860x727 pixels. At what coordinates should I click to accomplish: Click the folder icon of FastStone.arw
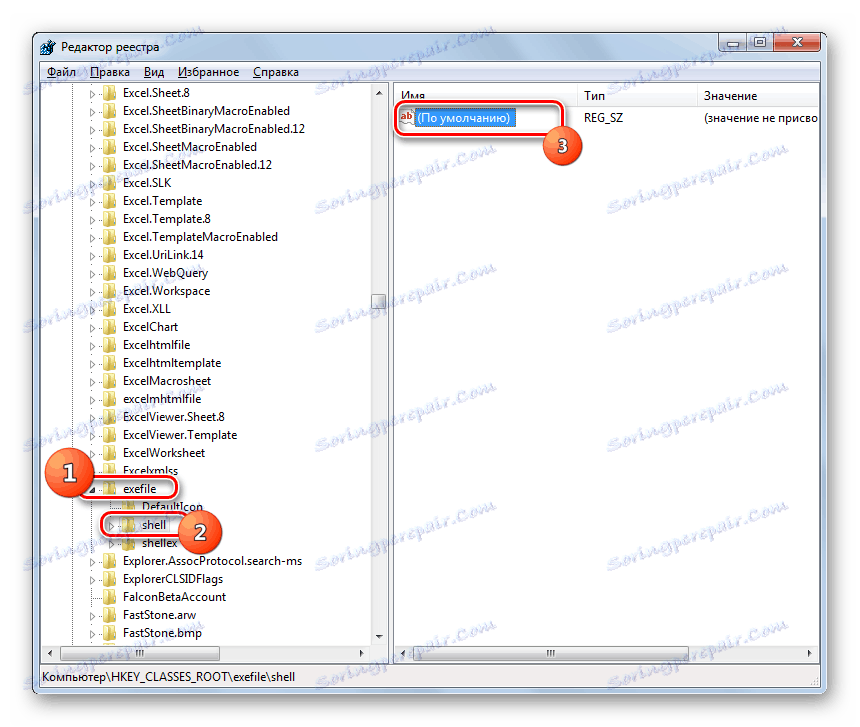110,615
